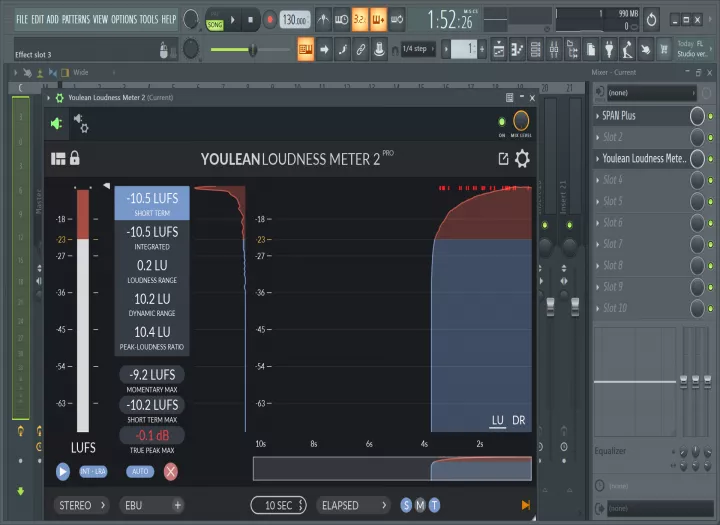This screenshot has height=525, width=720.
Task: Click the blue play button in Youlean meter
Action: (63, 471)
